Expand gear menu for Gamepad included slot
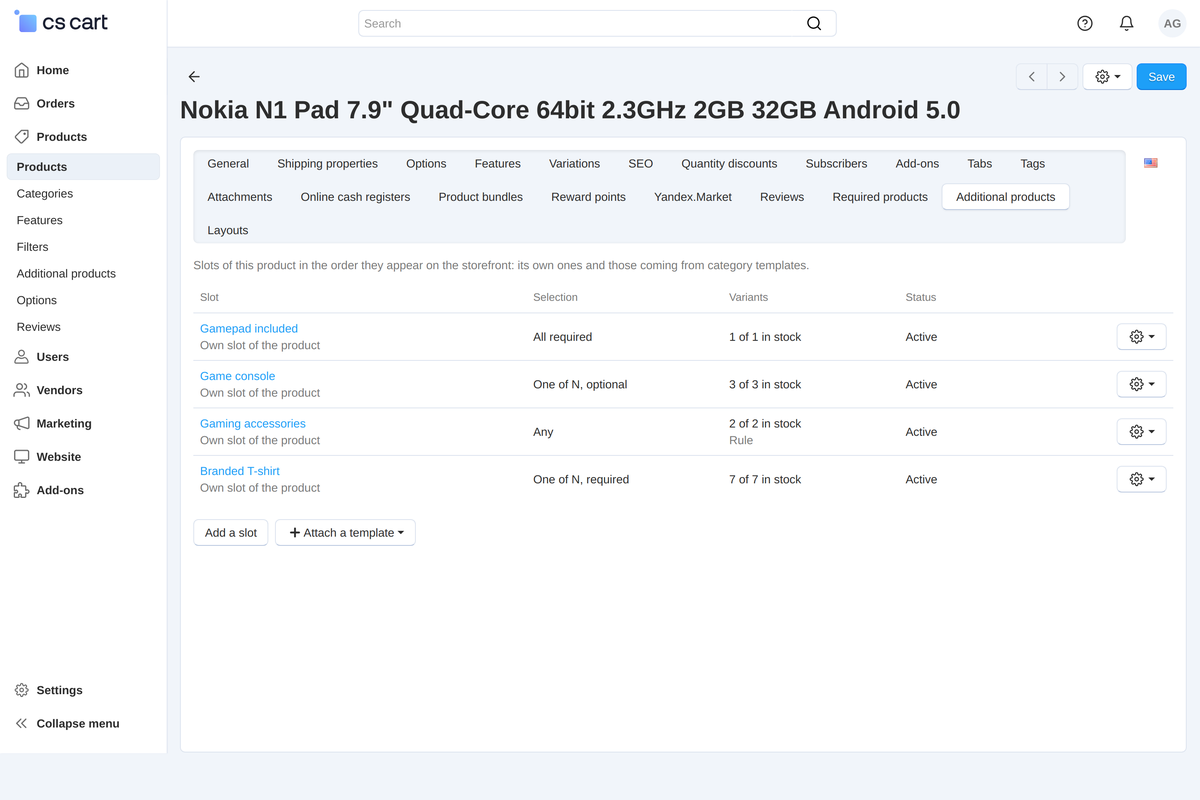 (x=1141, y=337)
